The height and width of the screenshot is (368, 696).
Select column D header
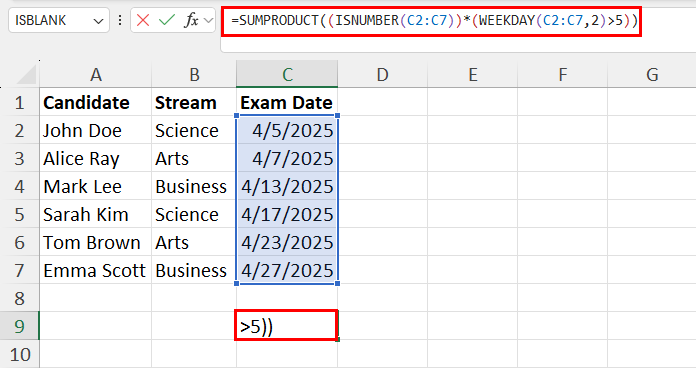point(383,75)
